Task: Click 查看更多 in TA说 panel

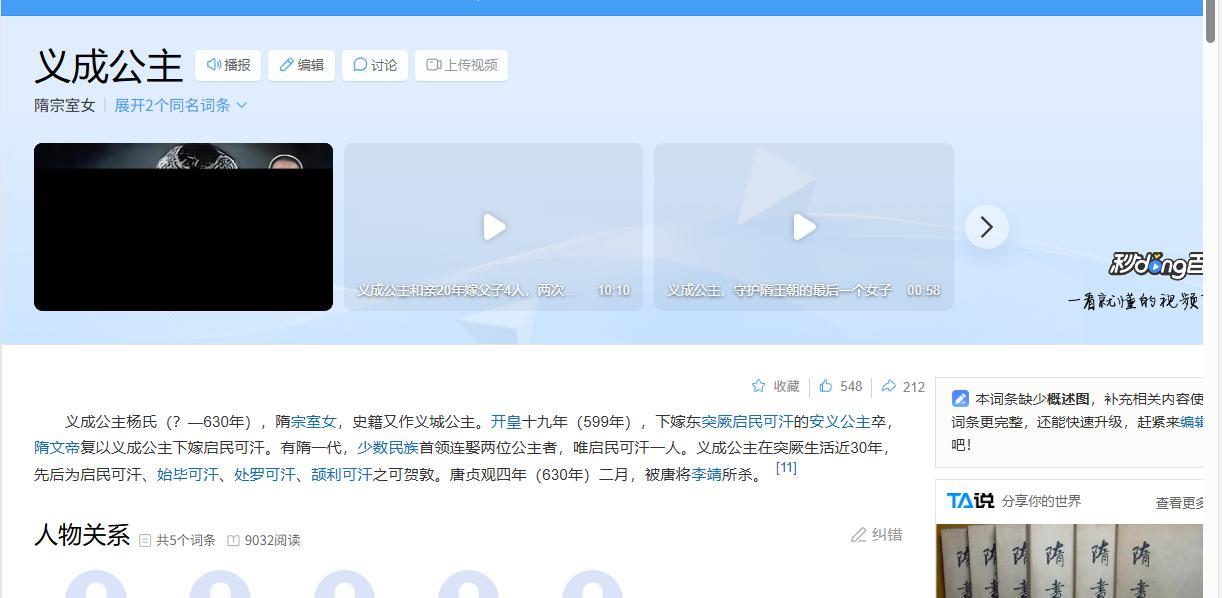Action: 1179,503
